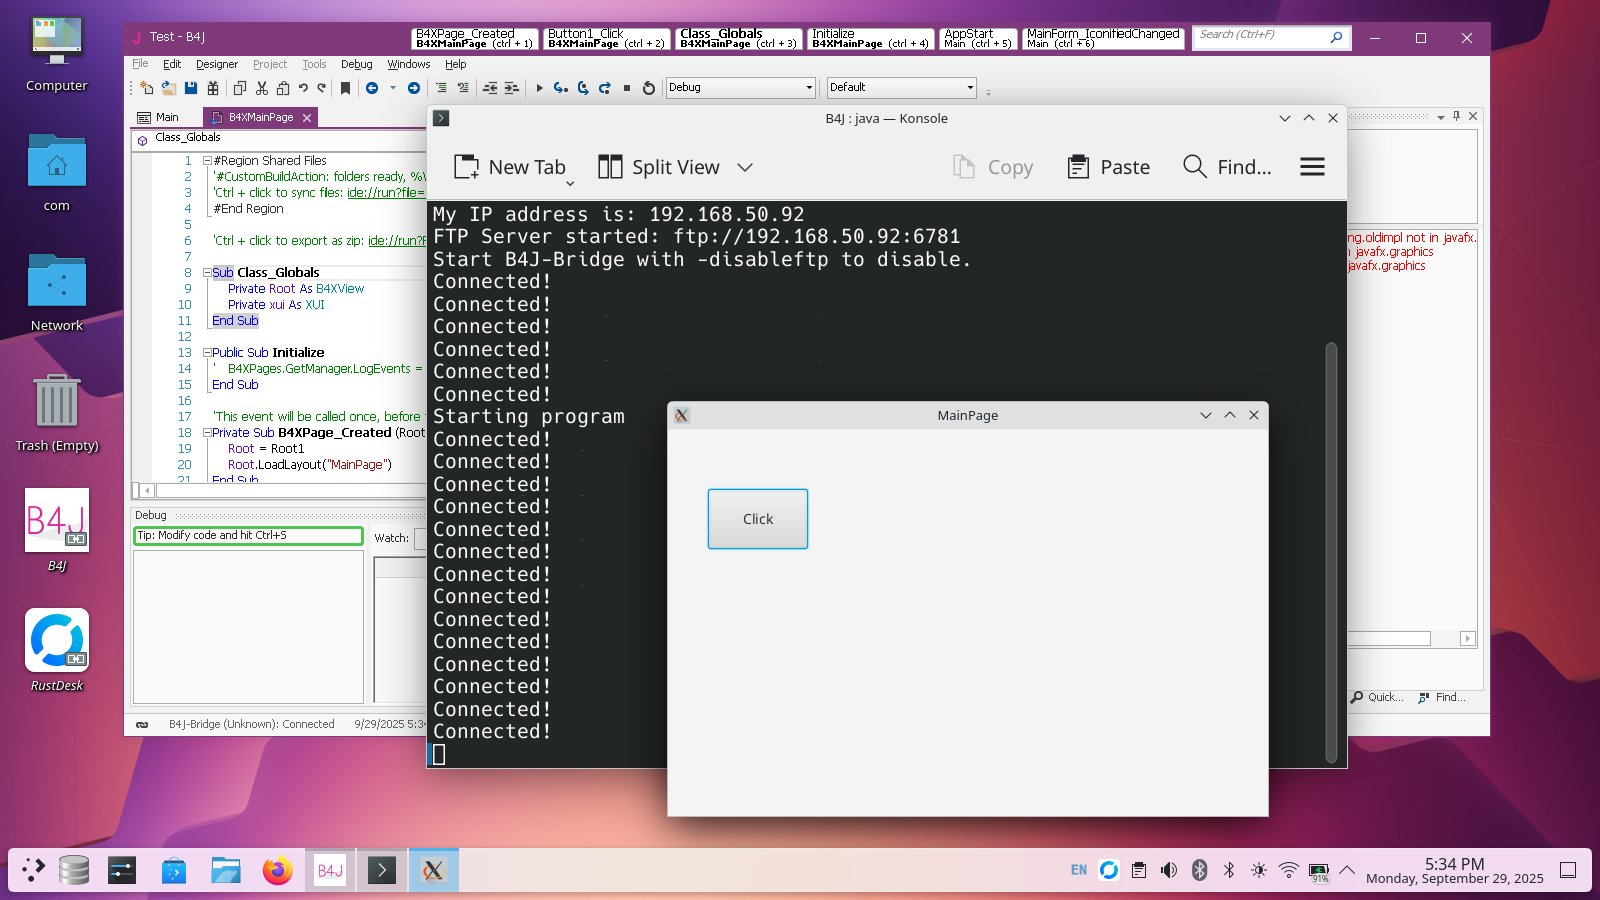The width and height of the screenshot is (1600, 900).
Task: Close the B4XMainPage tab
Action: coord(307,118)
